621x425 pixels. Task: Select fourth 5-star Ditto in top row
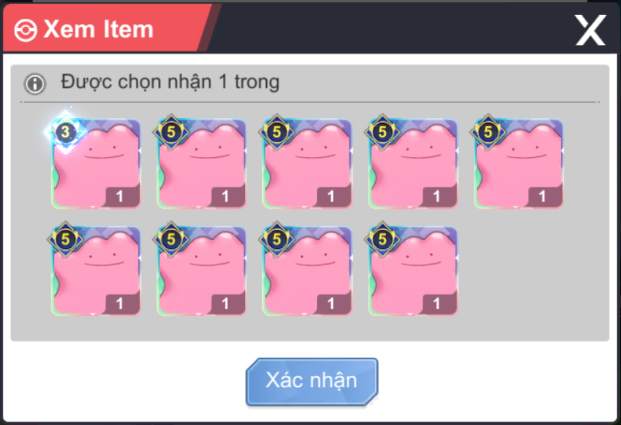413,164
